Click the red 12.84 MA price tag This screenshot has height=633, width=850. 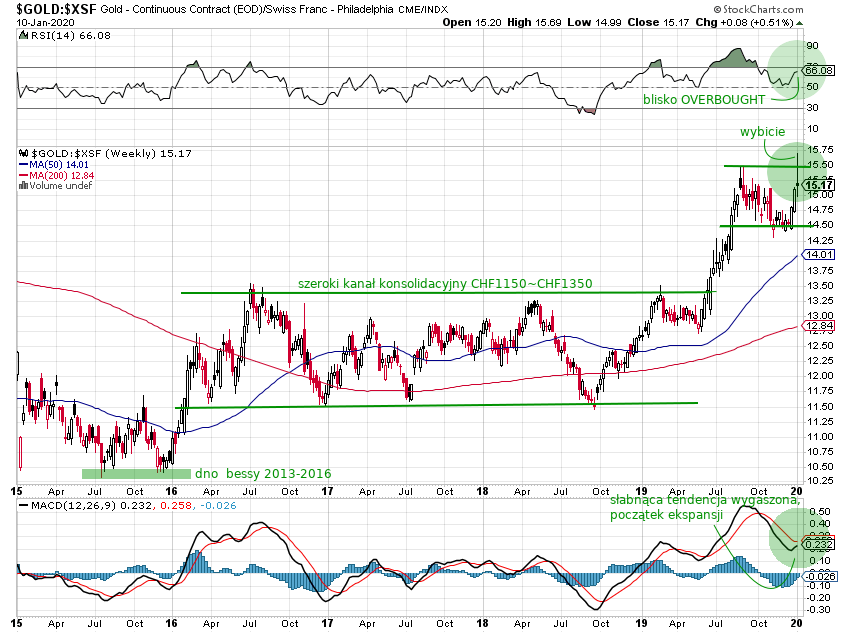pyautogui.click(x=818, y=326)
